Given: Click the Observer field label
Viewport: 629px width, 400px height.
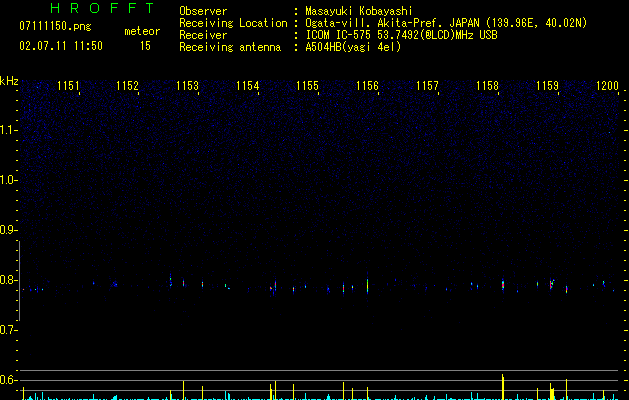Looking at the screenshot, I should pyautogui.click(x=203, y=11).
